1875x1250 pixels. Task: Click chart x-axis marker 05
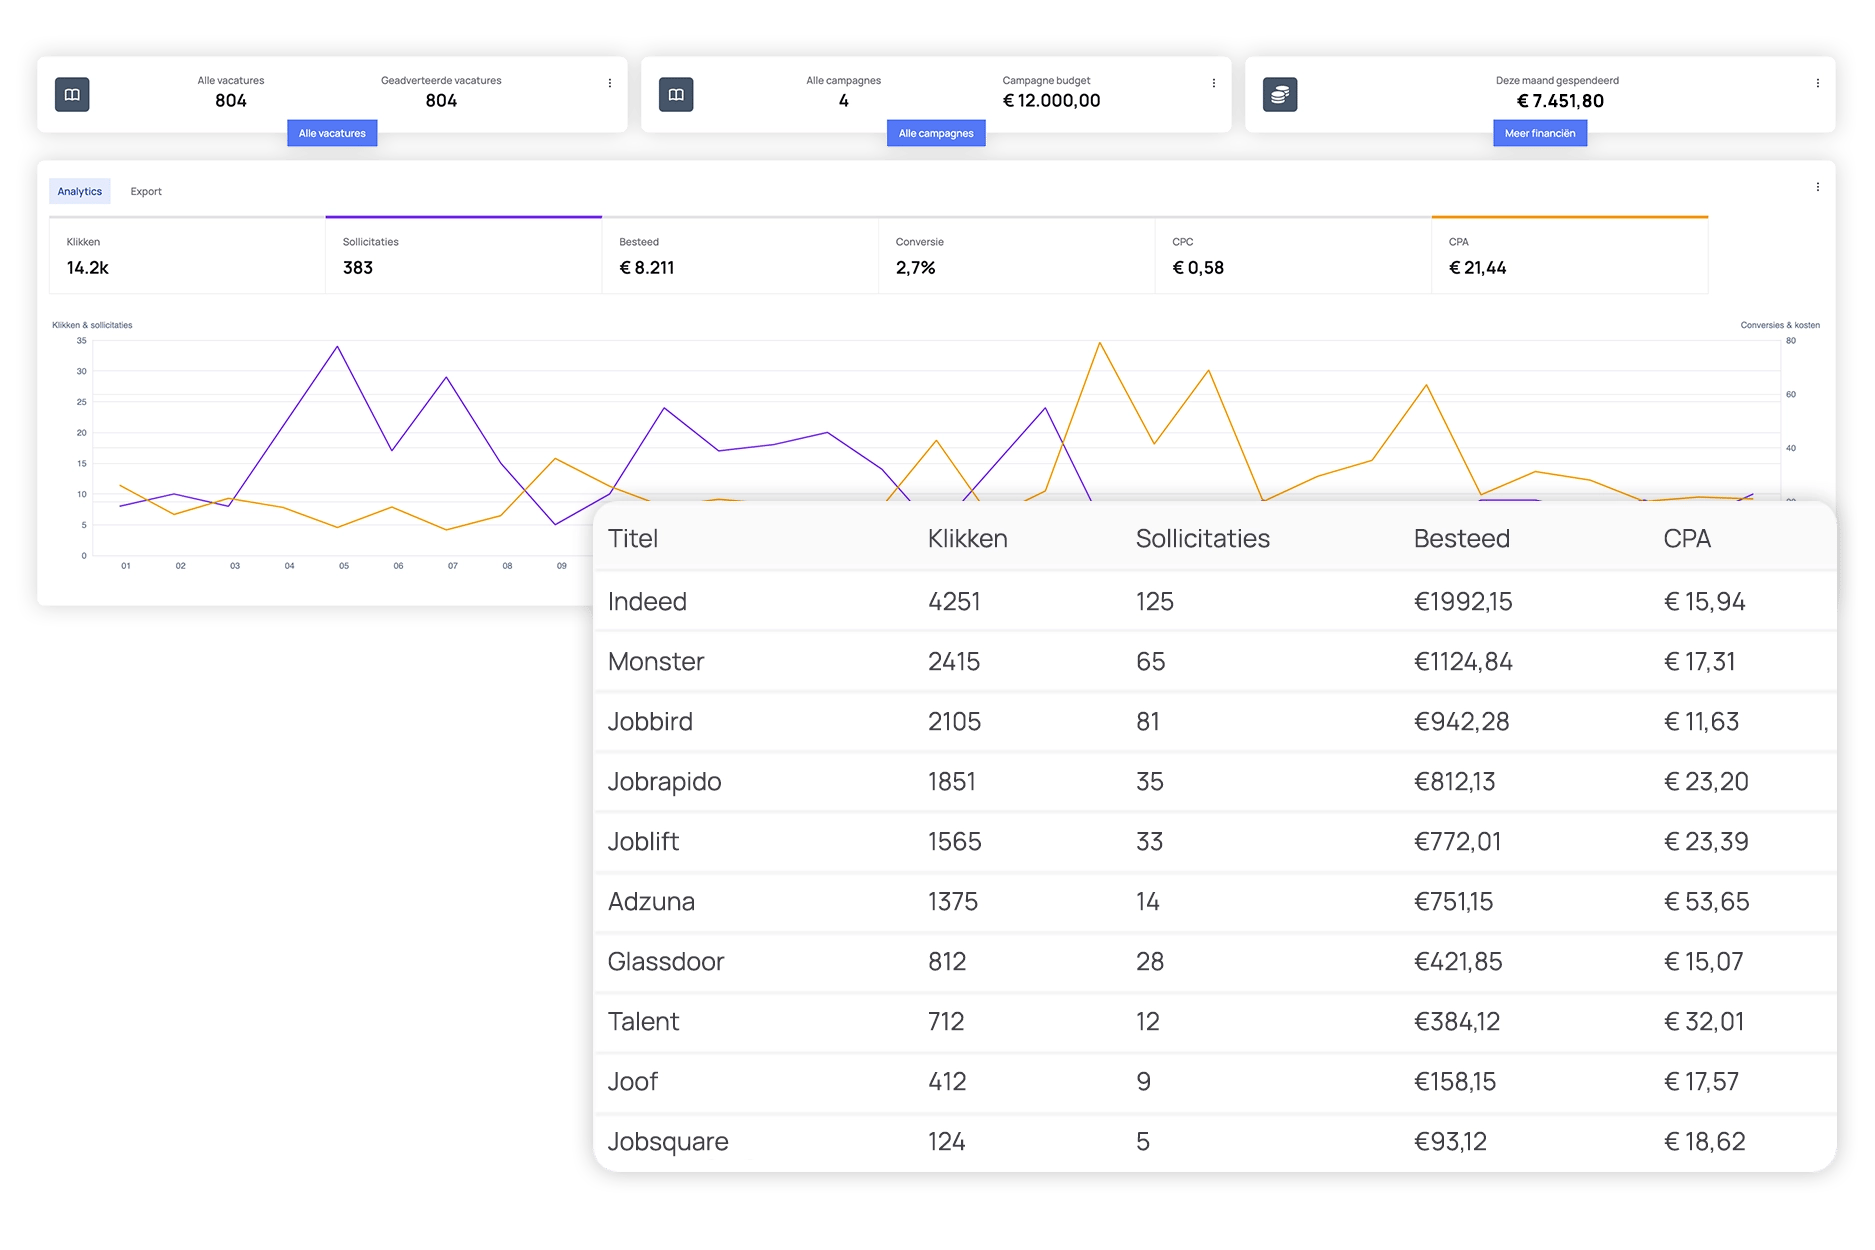[344, 566]
